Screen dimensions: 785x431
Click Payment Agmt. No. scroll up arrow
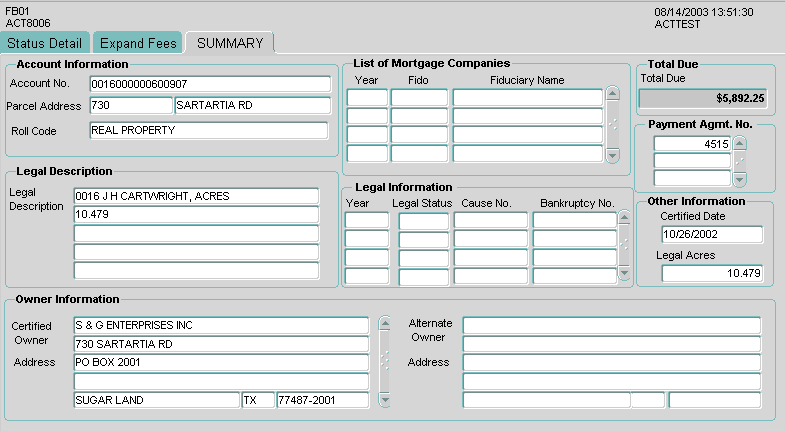pyautogui.click(x=740, y=144)
